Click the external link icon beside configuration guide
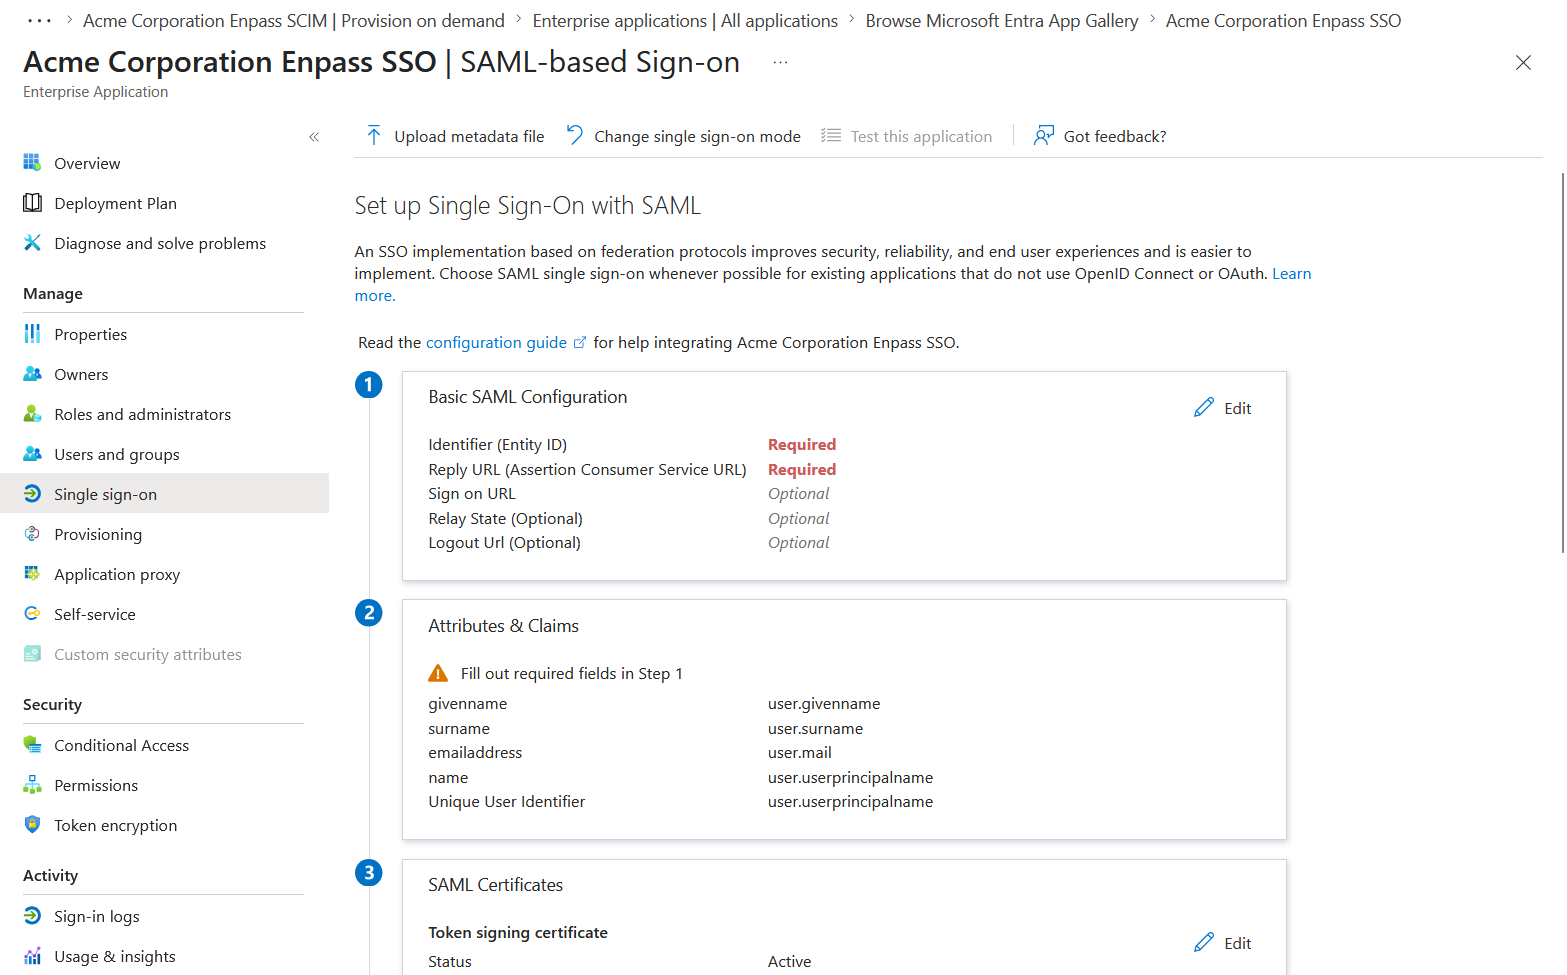The height and width of the screenshot is (975, 1567). coord(580,342)
